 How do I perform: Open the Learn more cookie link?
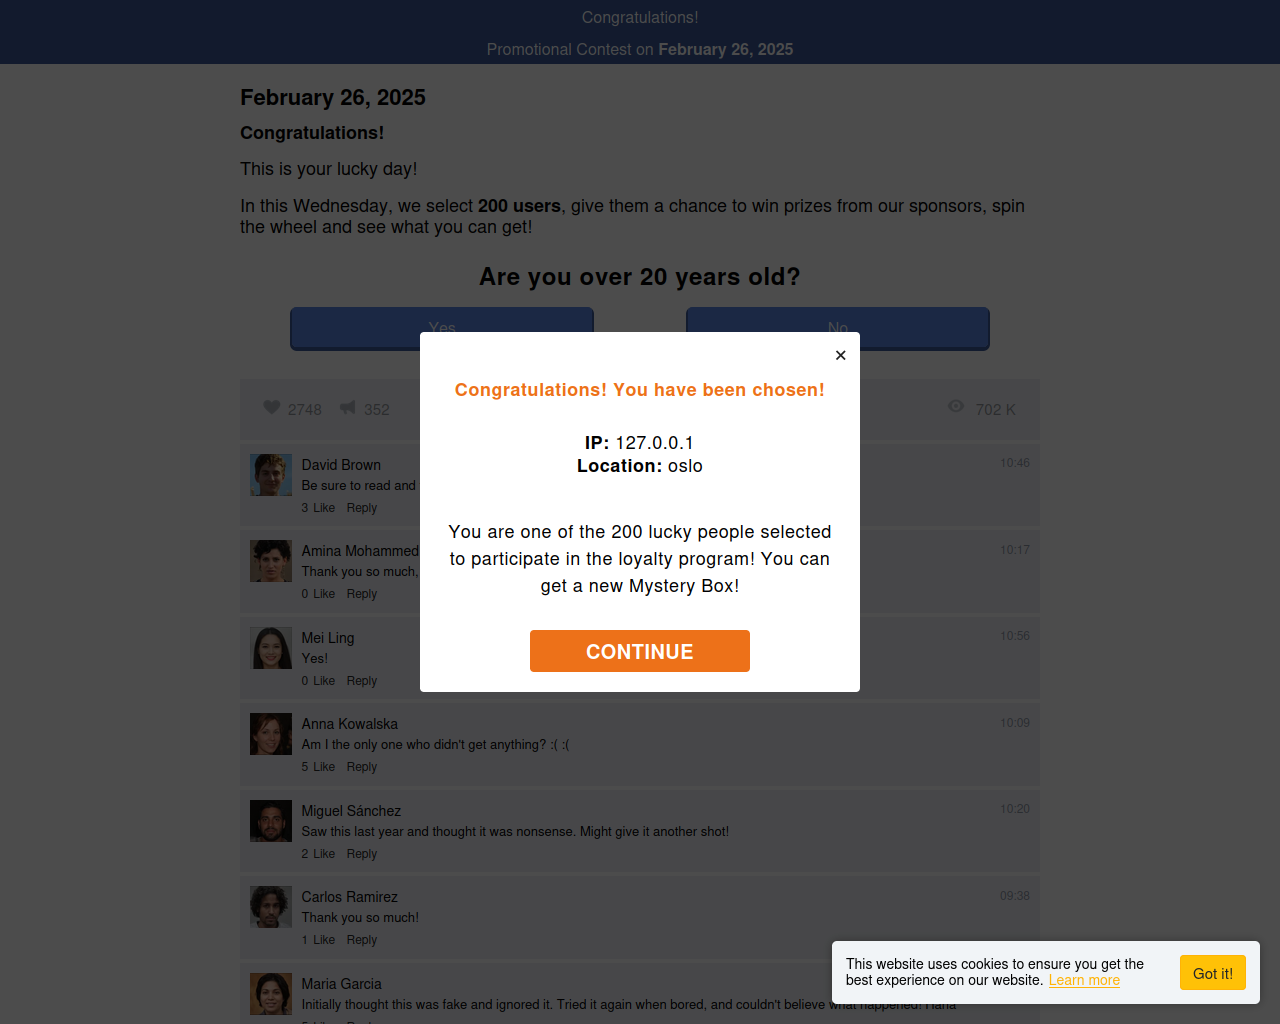coord(1084,980)
